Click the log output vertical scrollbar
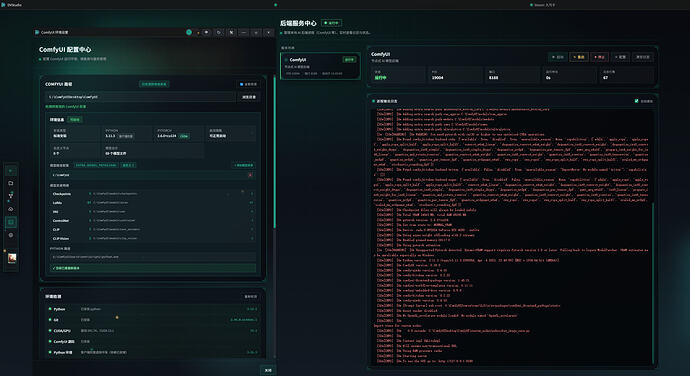690x376 pixels. point(653,282)
